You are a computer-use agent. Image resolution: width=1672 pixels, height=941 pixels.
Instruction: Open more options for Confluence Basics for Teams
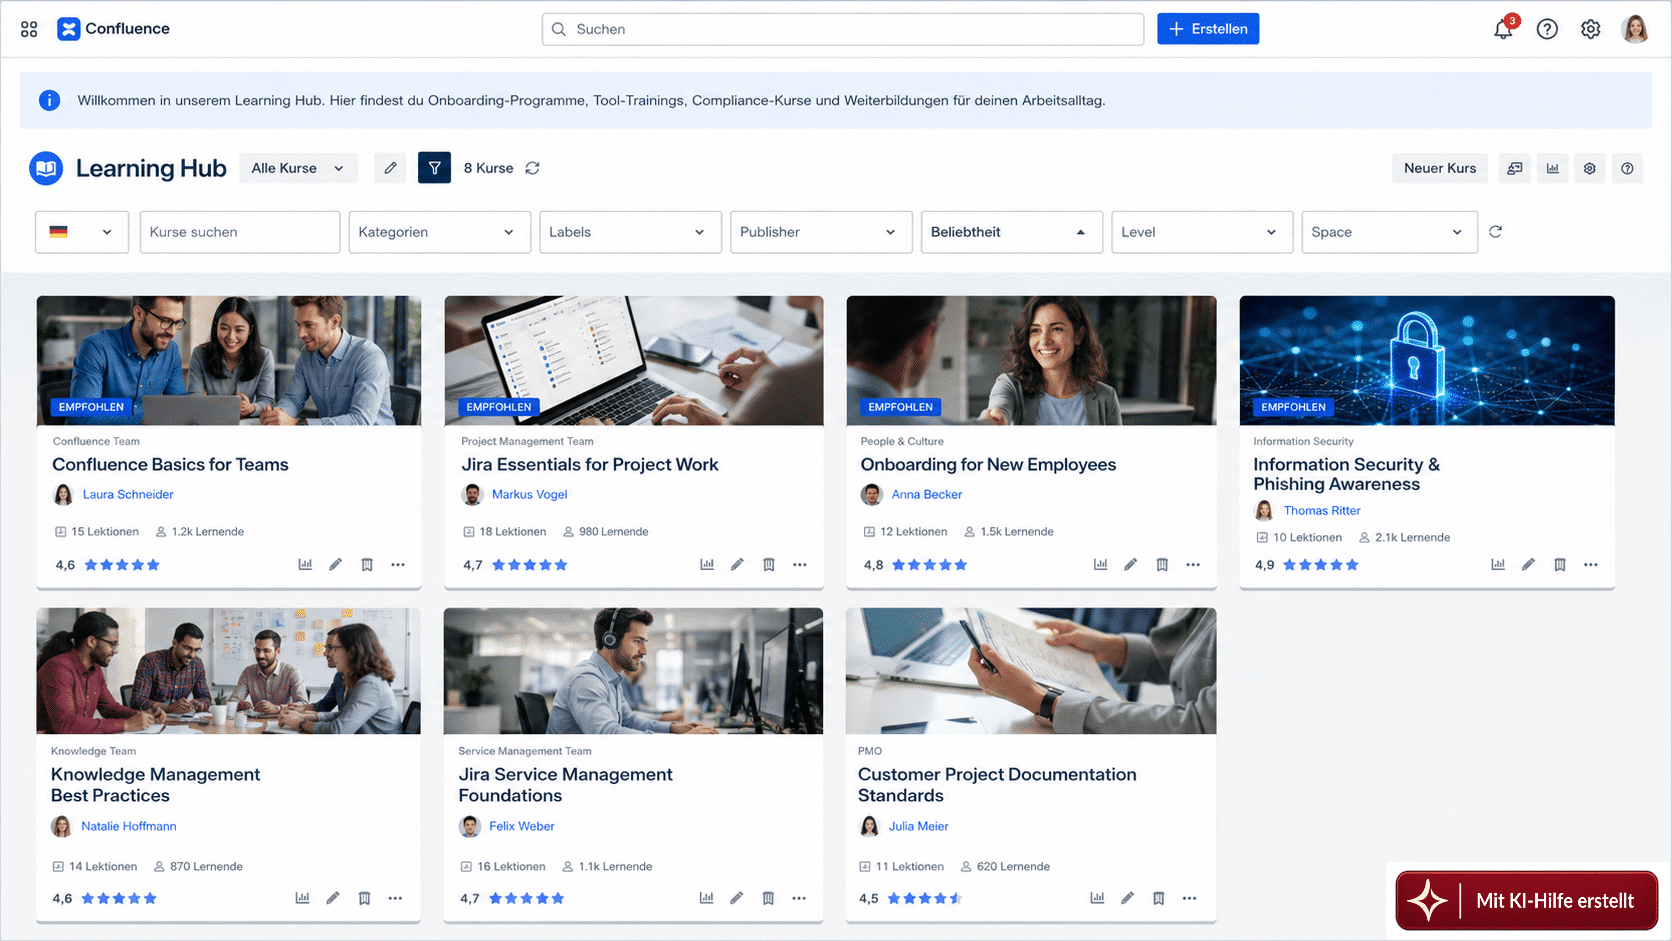pyautogui.click(x=398, y=565)
